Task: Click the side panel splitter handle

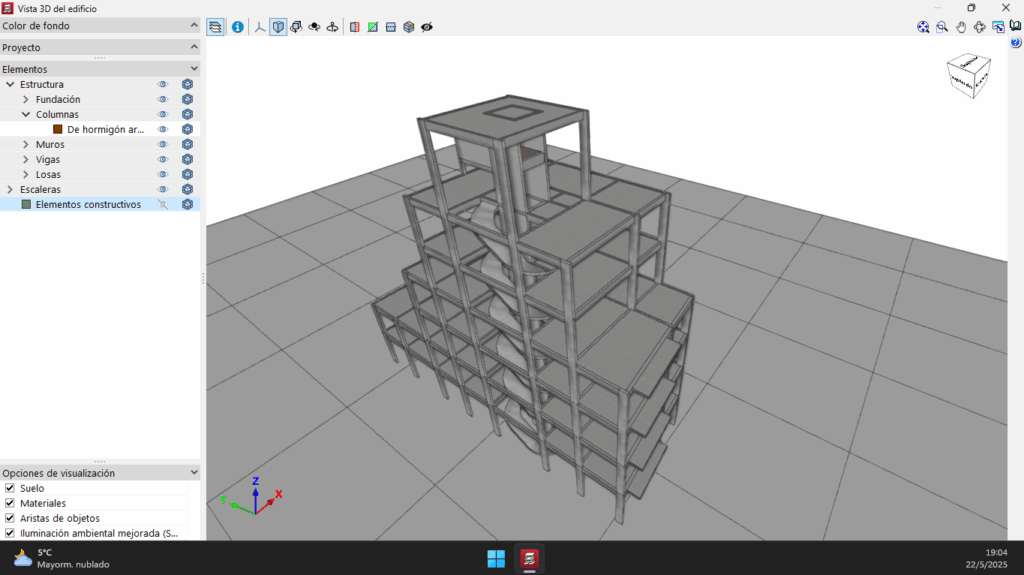Action: click(x=203, y=279)
